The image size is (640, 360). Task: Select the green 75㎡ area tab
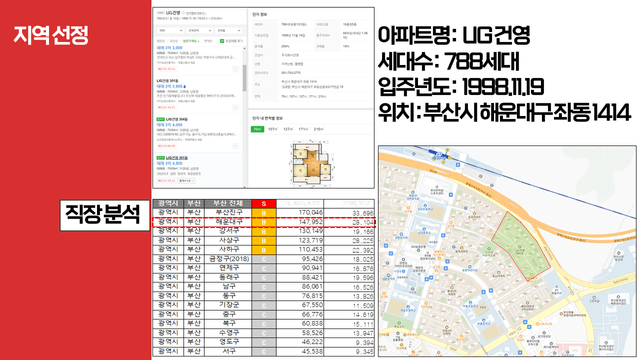(257, 129)
